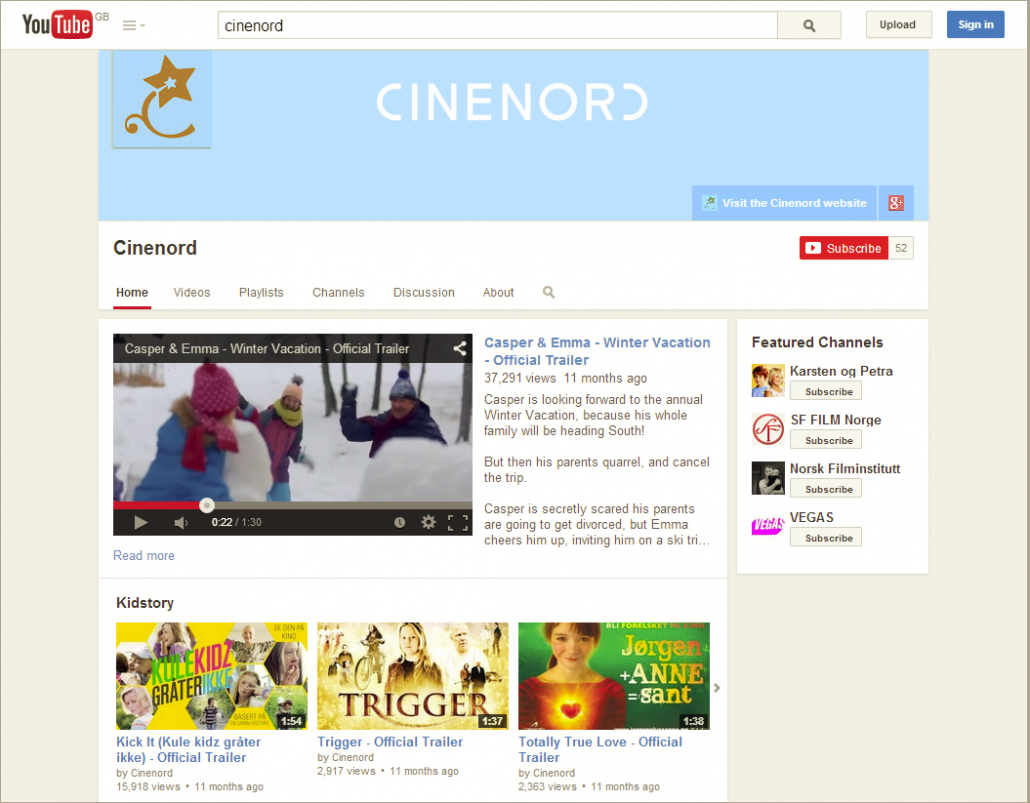Viewport: 1030px width, 803px height.
Task: Open Norsk Filminstitutt channel avatar
Action: tap(768, 478)
